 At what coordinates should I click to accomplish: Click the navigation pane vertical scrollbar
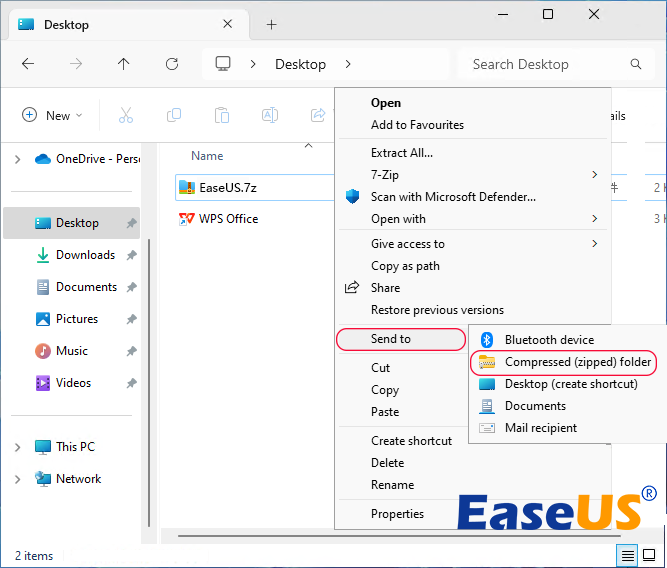tap(148, 383)
